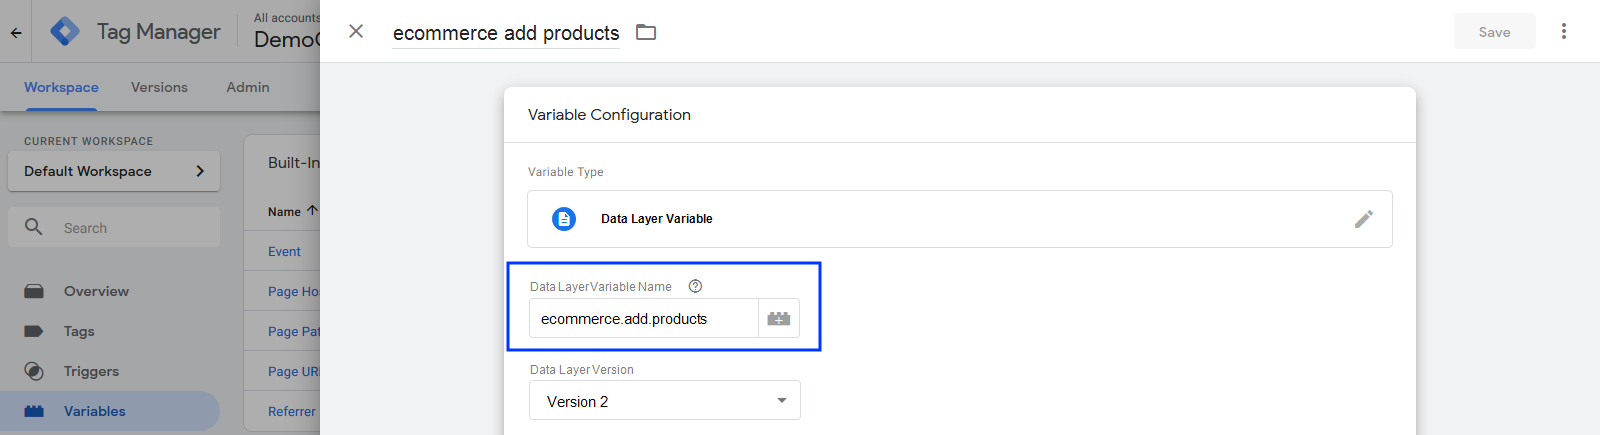Click the blue Data Layer Variable icon
This screenshot has height=435, width=1600.
coord(564,219)
